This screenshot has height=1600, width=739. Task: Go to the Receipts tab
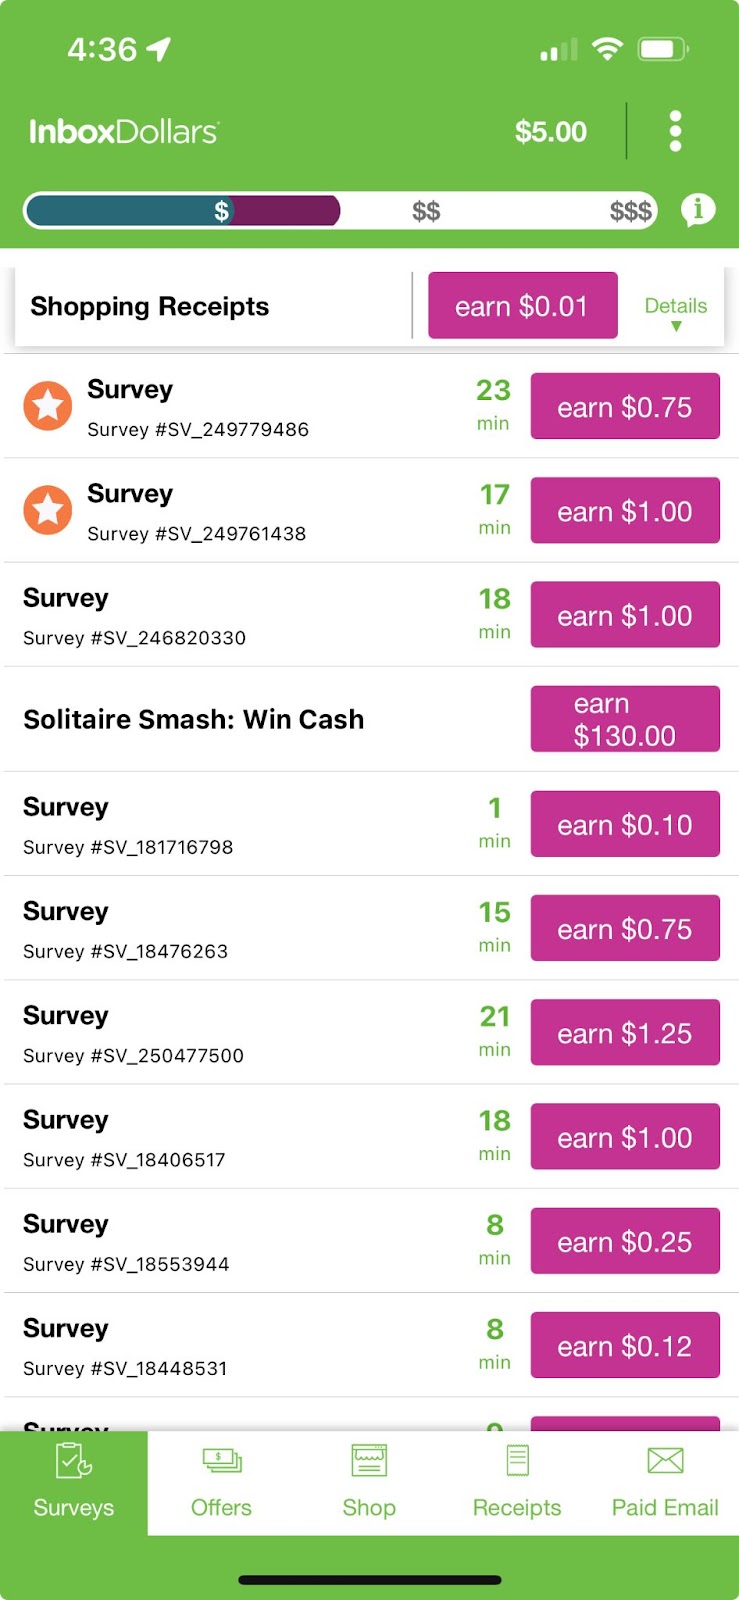517,1482
